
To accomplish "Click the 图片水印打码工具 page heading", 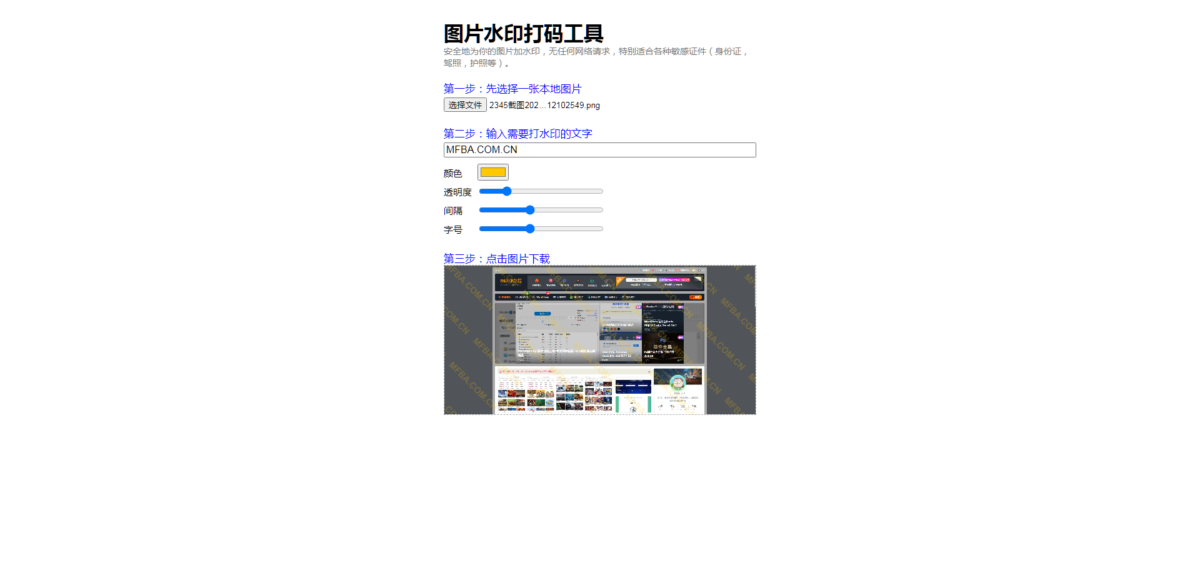I will pyautogui.click(x=523, y=34).
